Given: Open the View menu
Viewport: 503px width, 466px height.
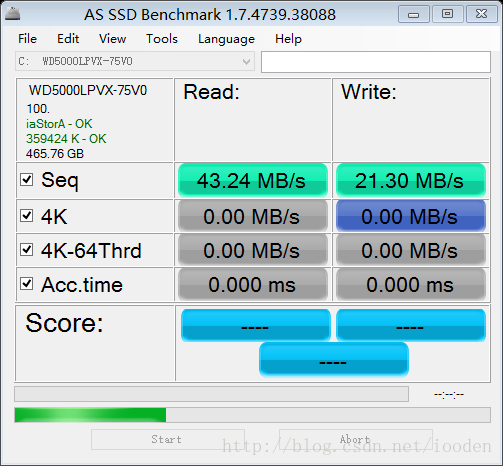Looking at the screenshot, I should click(113, 39).
